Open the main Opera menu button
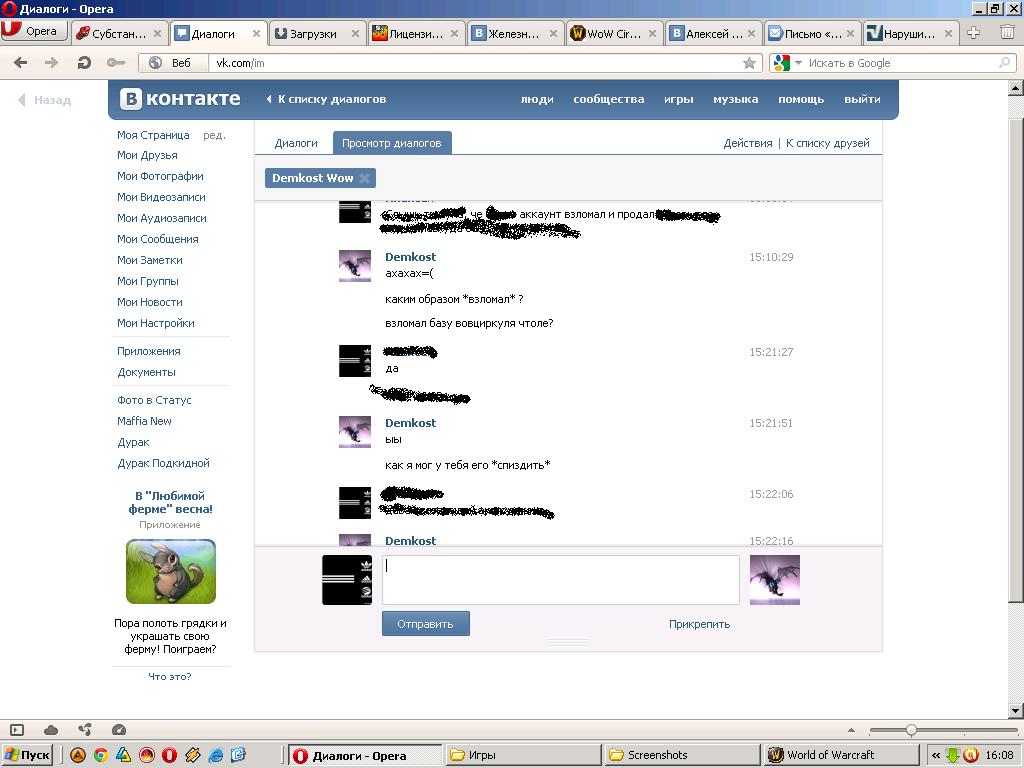Image resolution: width=1024 pixels, height=768 pixels. point(32,31)
